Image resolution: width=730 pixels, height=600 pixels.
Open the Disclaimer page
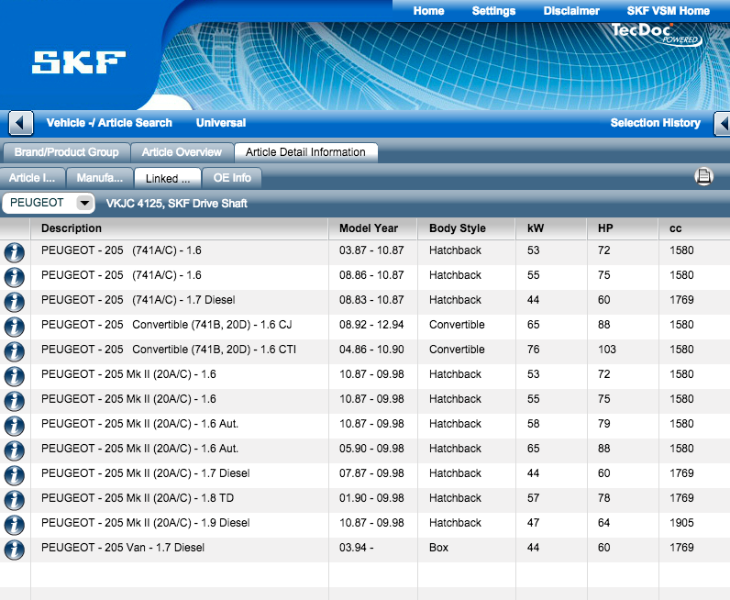[571, 11]
